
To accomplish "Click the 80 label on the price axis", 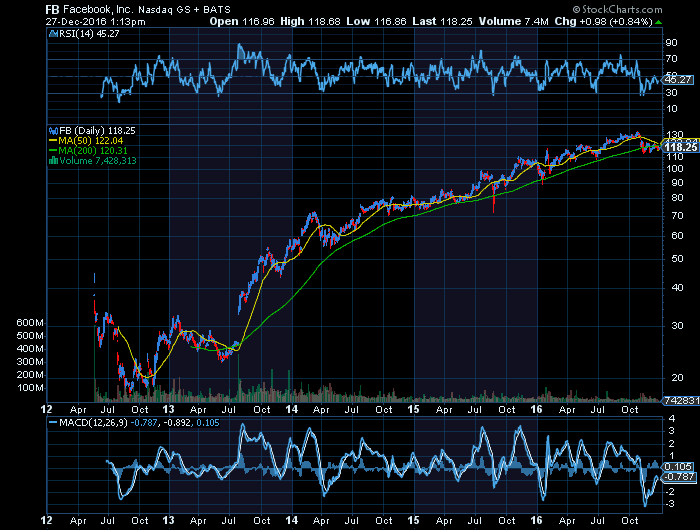I will pos(677,198).
